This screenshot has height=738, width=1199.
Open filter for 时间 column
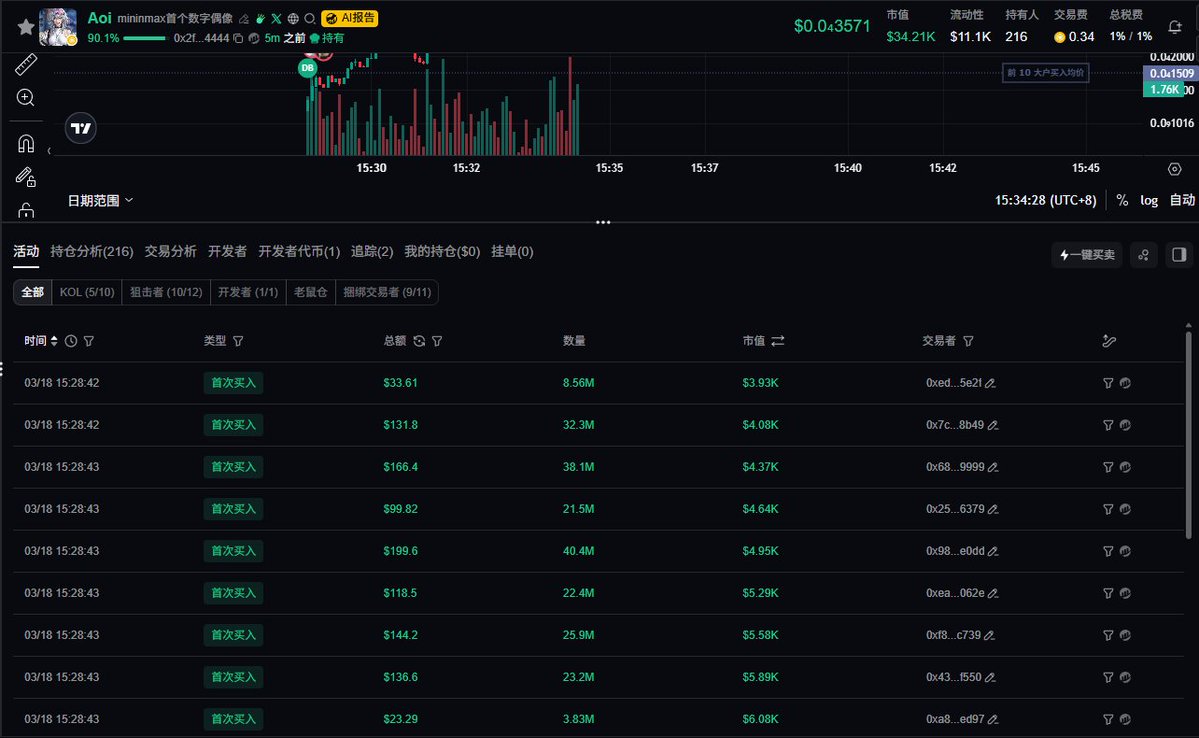[89, 341]
